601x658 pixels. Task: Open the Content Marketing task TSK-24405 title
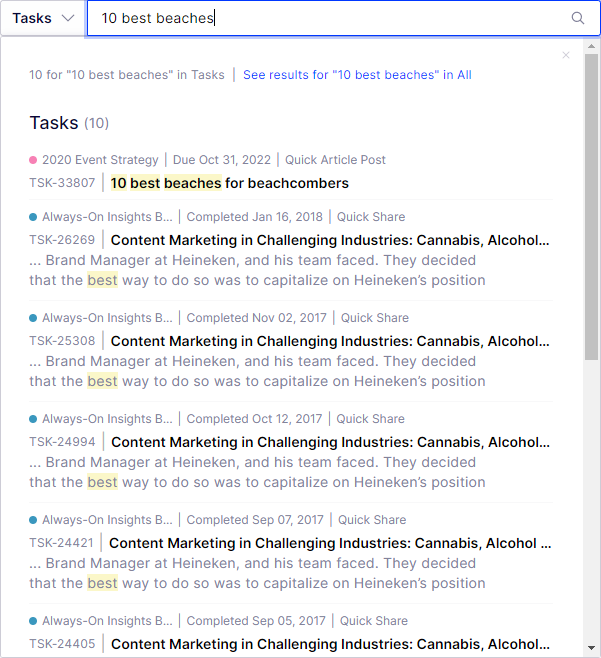pyautogui.click(x=330, y=644)
